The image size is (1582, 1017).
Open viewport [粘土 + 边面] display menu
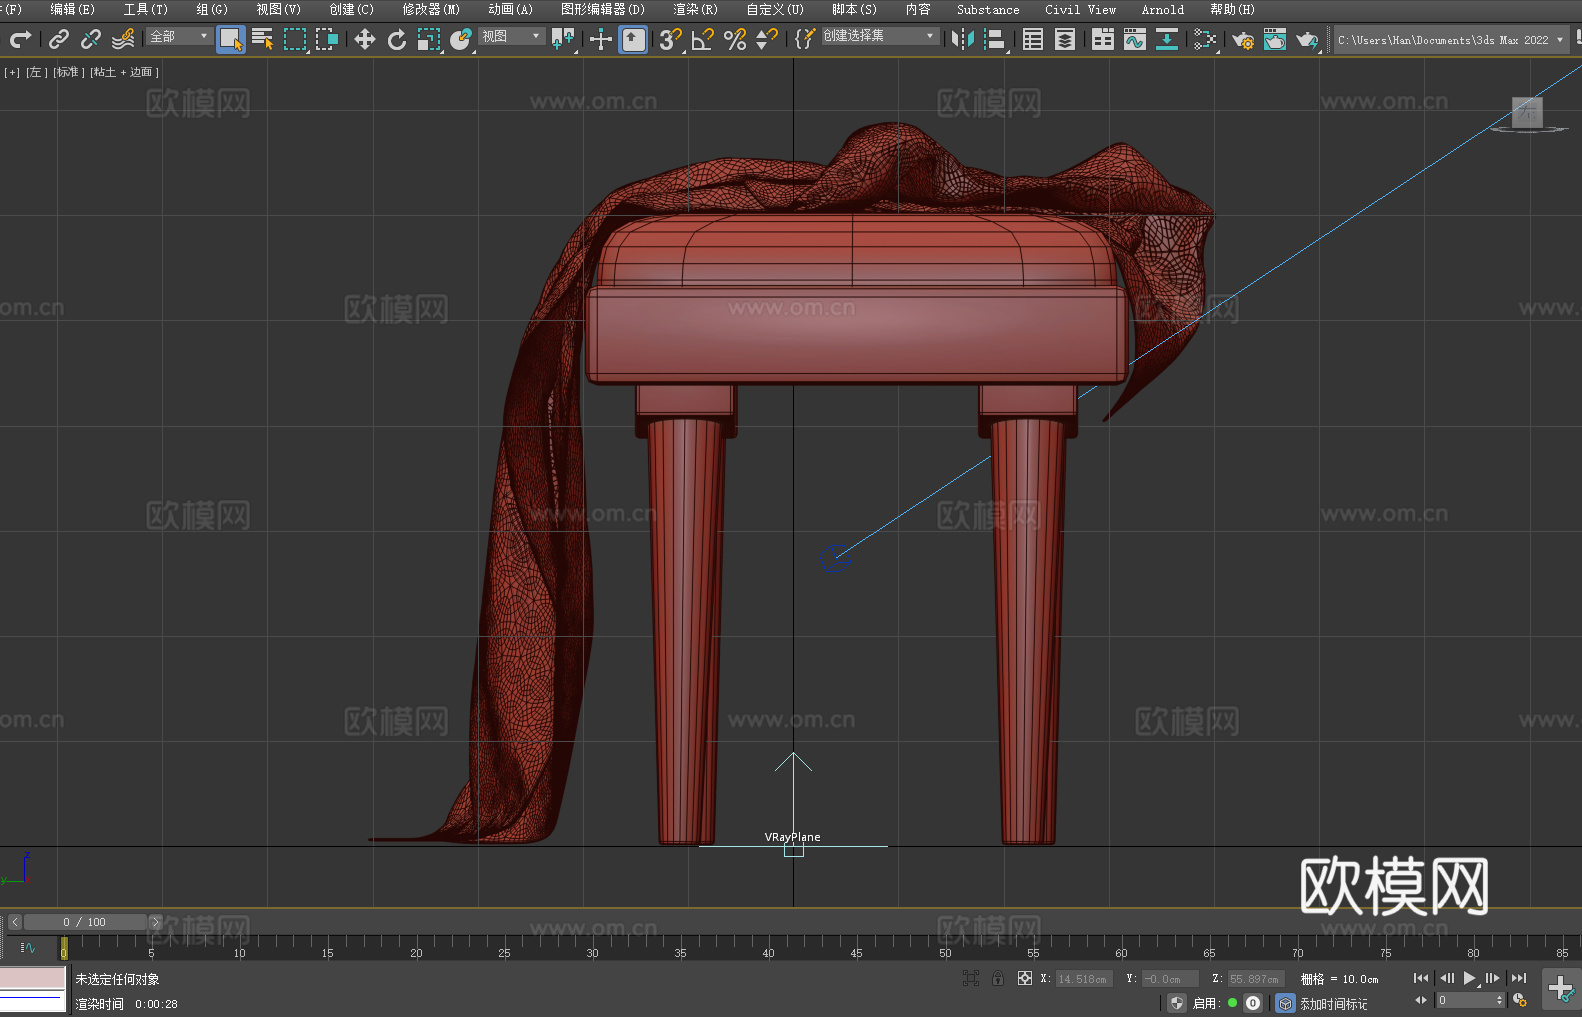pyautogui.click(x=124, y=72)
